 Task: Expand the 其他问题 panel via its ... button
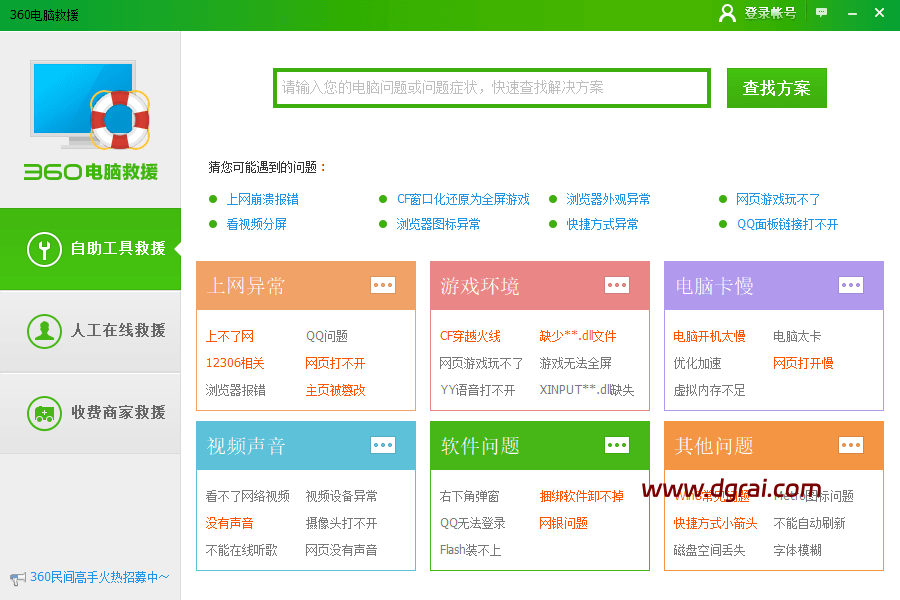(x=851, y=445)
